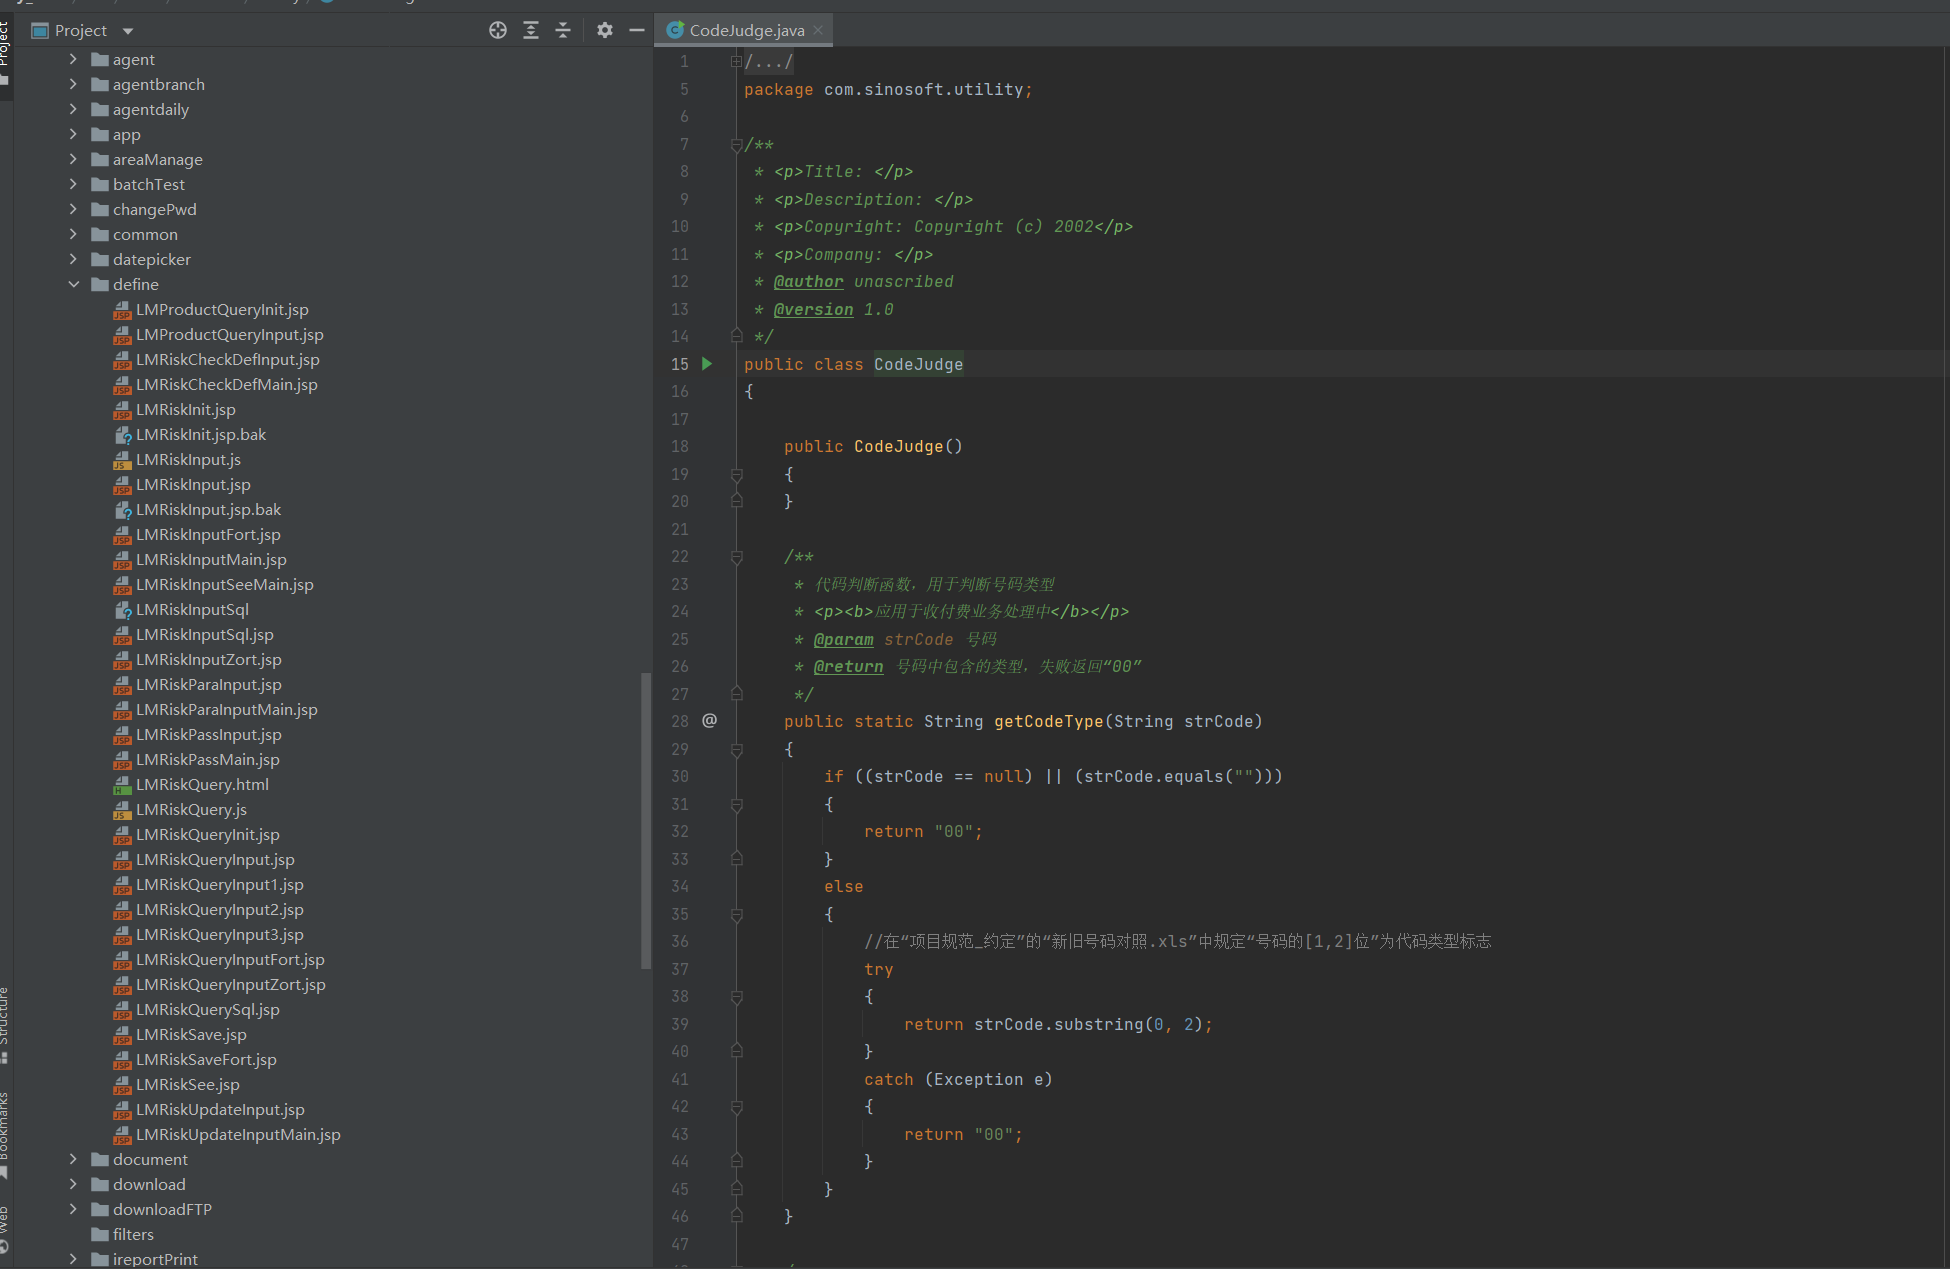This screenshot has height=1269, width=1950.
Task: Open the Bookmarks tool window sidebar tab
Action: click(x=5, y=1135)
